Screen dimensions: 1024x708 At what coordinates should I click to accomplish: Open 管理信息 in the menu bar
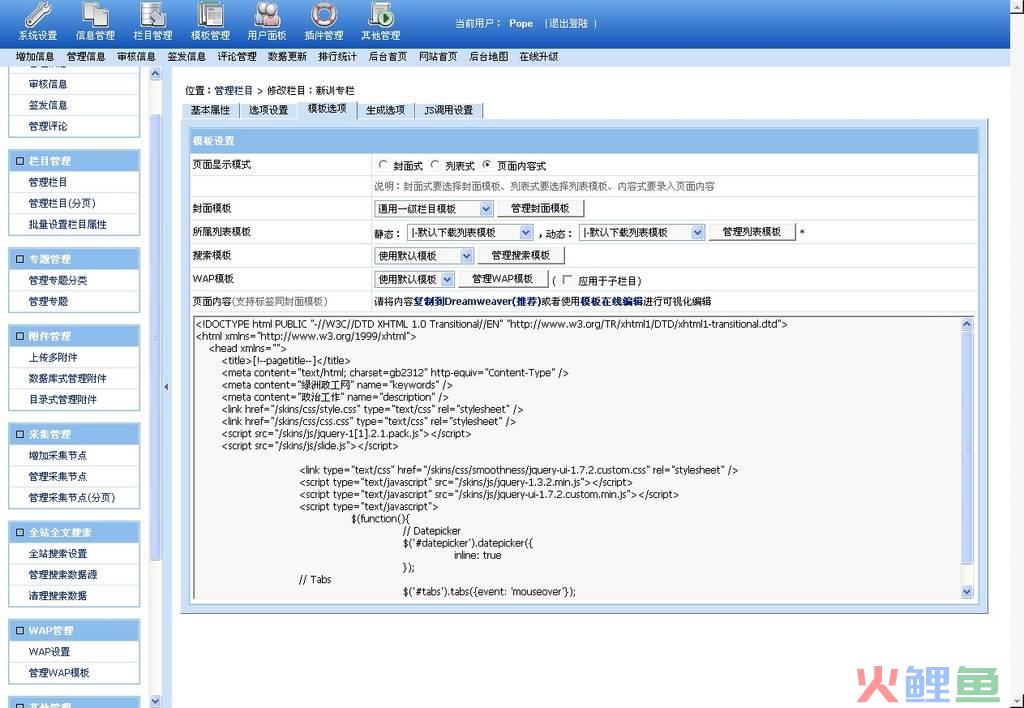(x=86, y=57)
